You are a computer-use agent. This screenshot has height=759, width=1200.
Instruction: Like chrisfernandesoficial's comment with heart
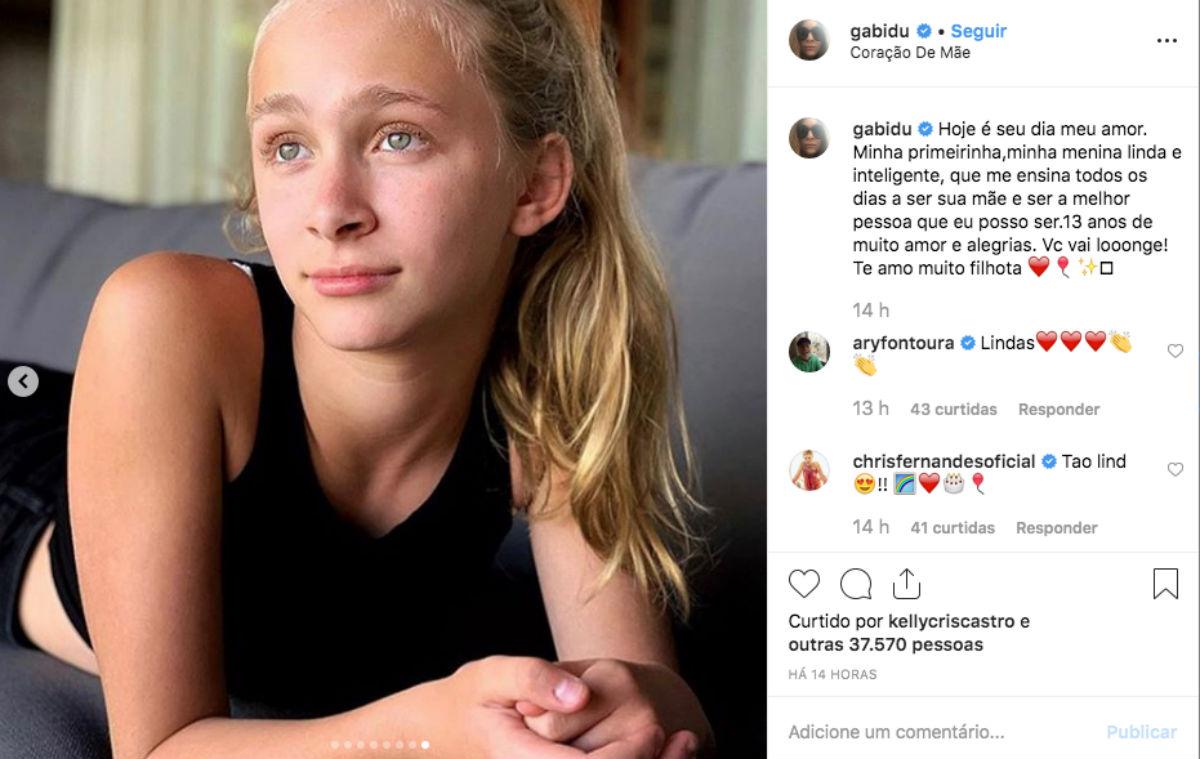pyautogui.click(x=1175, y=469)
